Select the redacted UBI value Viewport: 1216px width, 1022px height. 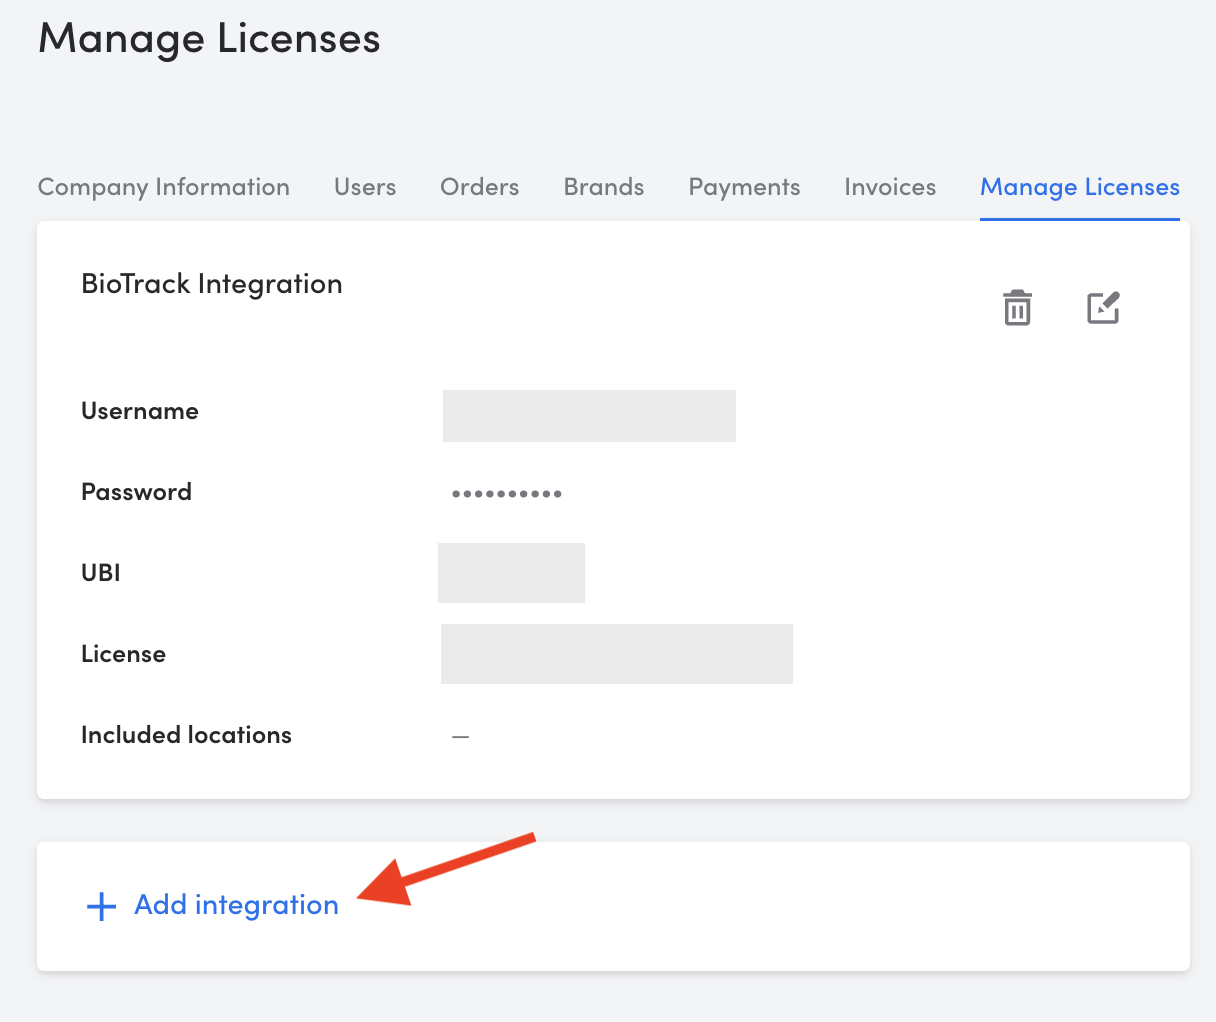click(x=511, y=573)
